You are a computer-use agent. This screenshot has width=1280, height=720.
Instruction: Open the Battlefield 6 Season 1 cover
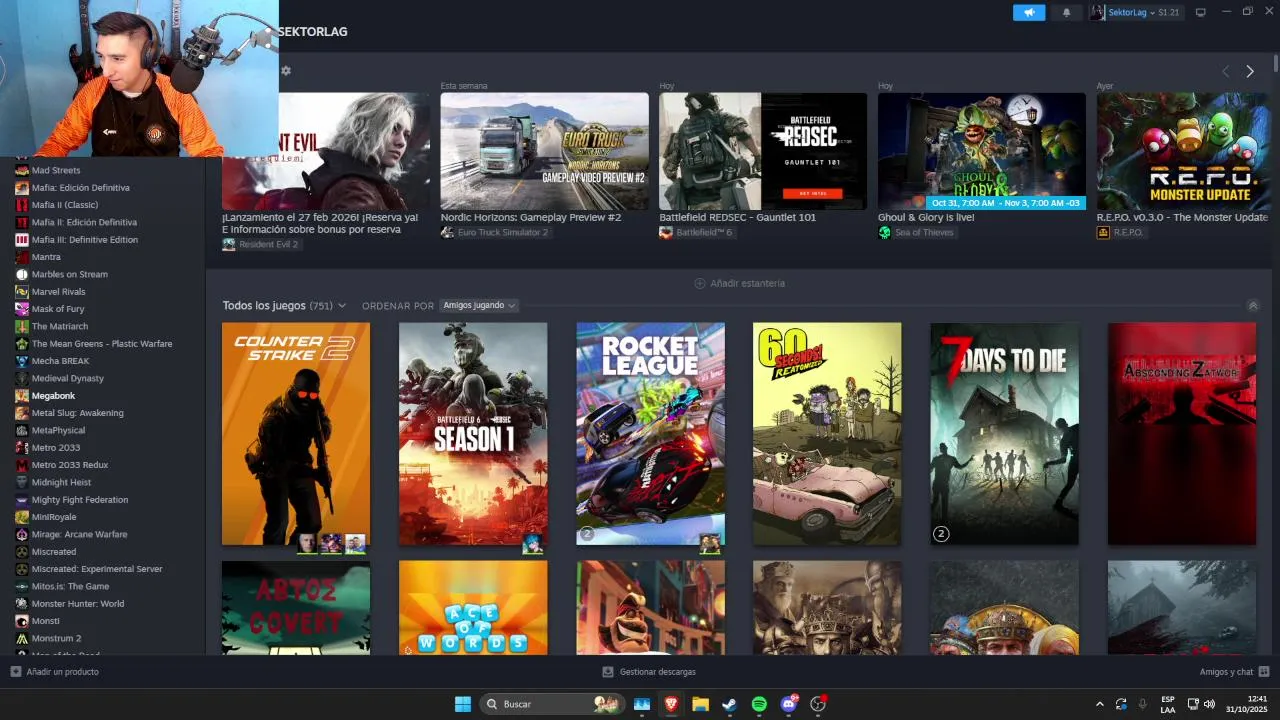click(x=473, y=433)
